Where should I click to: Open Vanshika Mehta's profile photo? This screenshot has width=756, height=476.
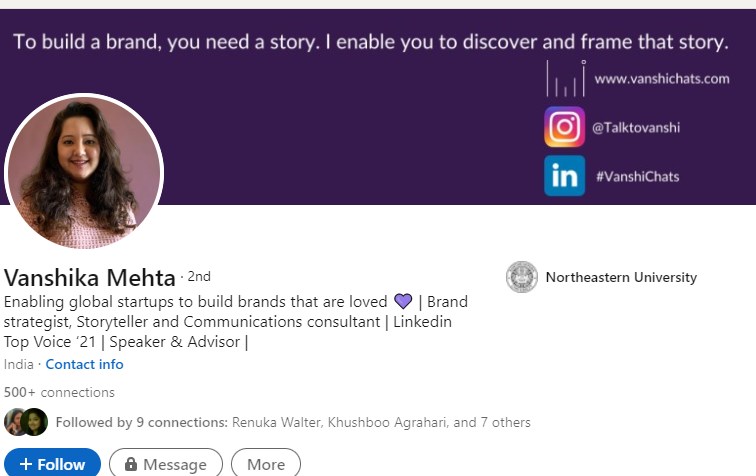coord(84,172)
